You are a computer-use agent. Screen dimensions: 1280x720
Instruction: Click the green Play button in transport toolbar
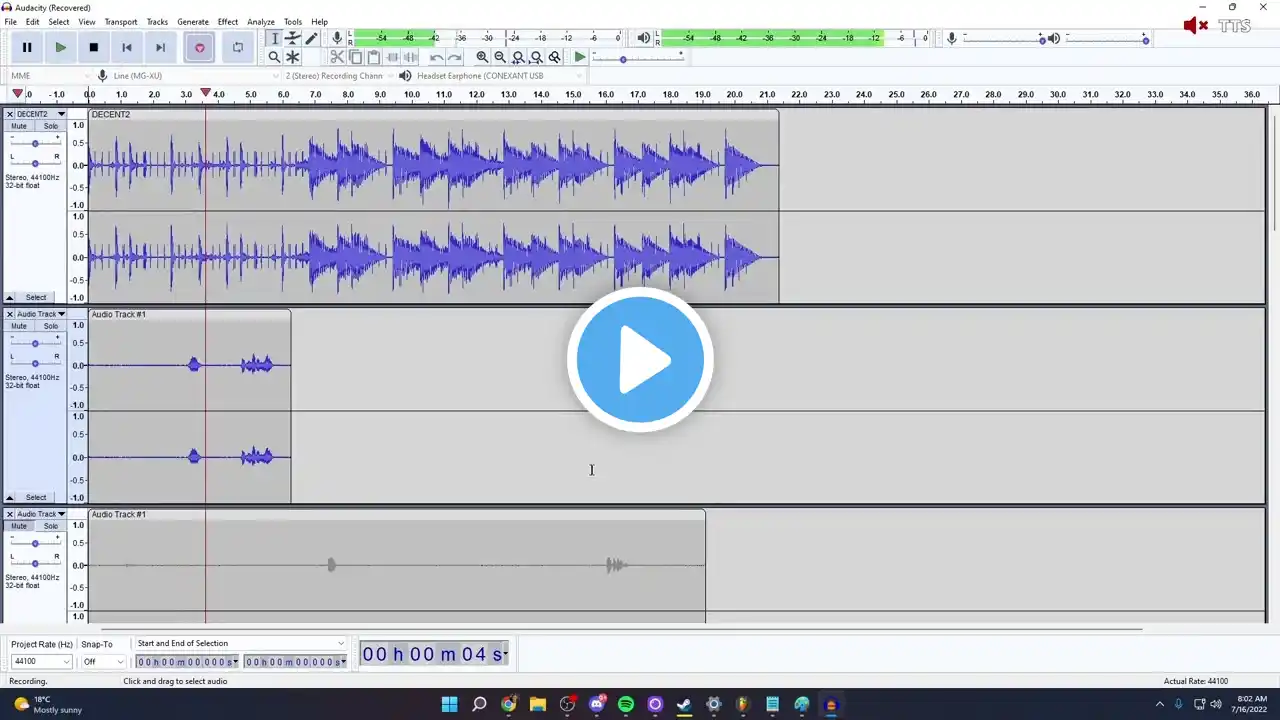tap(60, 47)
